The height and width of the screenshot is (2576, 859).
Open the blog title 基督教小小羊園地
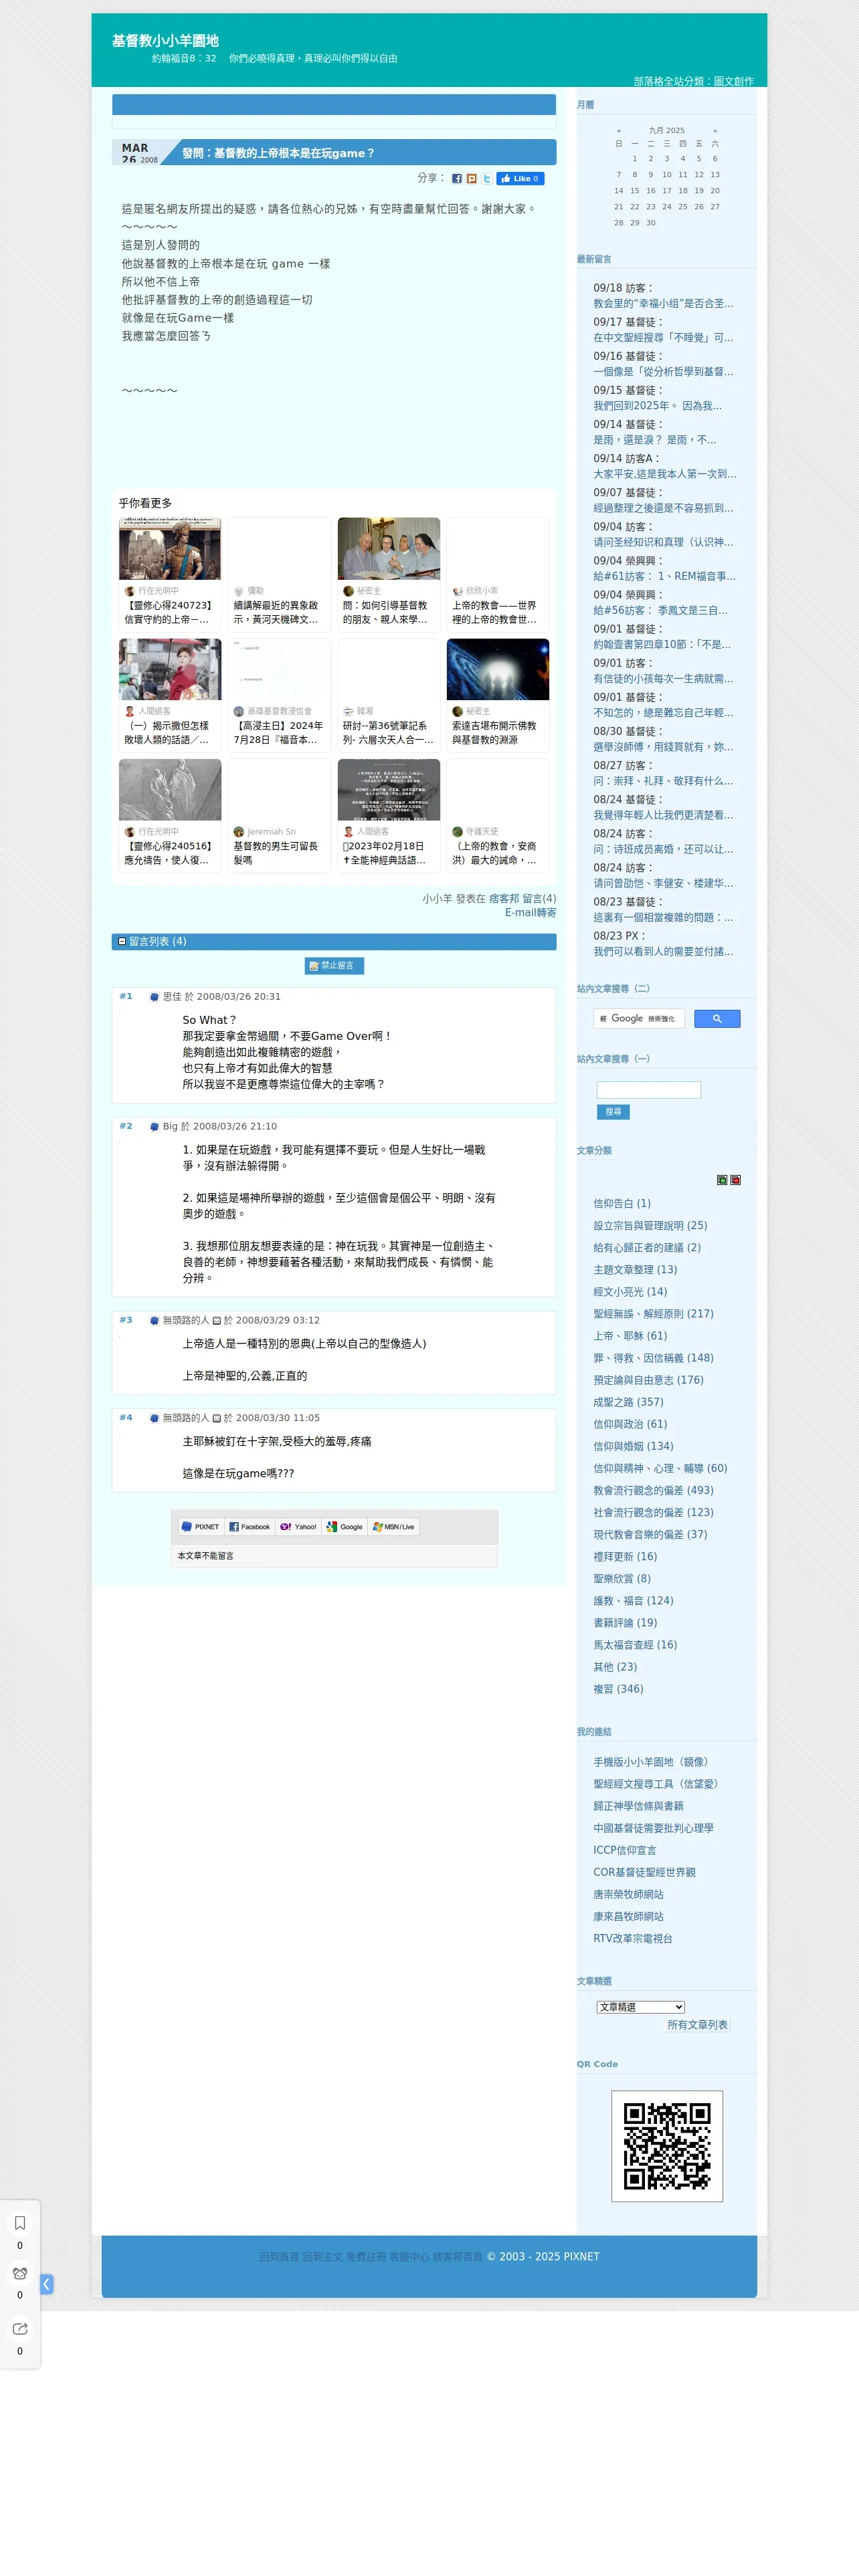point(165,41)
